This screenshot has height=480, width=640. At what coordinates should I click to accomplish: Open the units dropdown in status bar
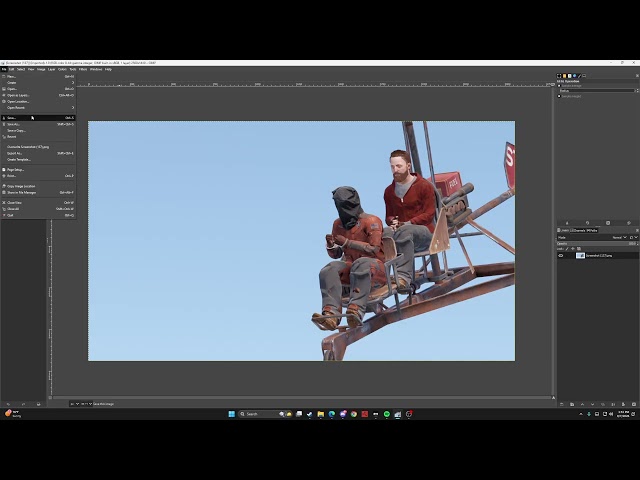pos(75,404)
